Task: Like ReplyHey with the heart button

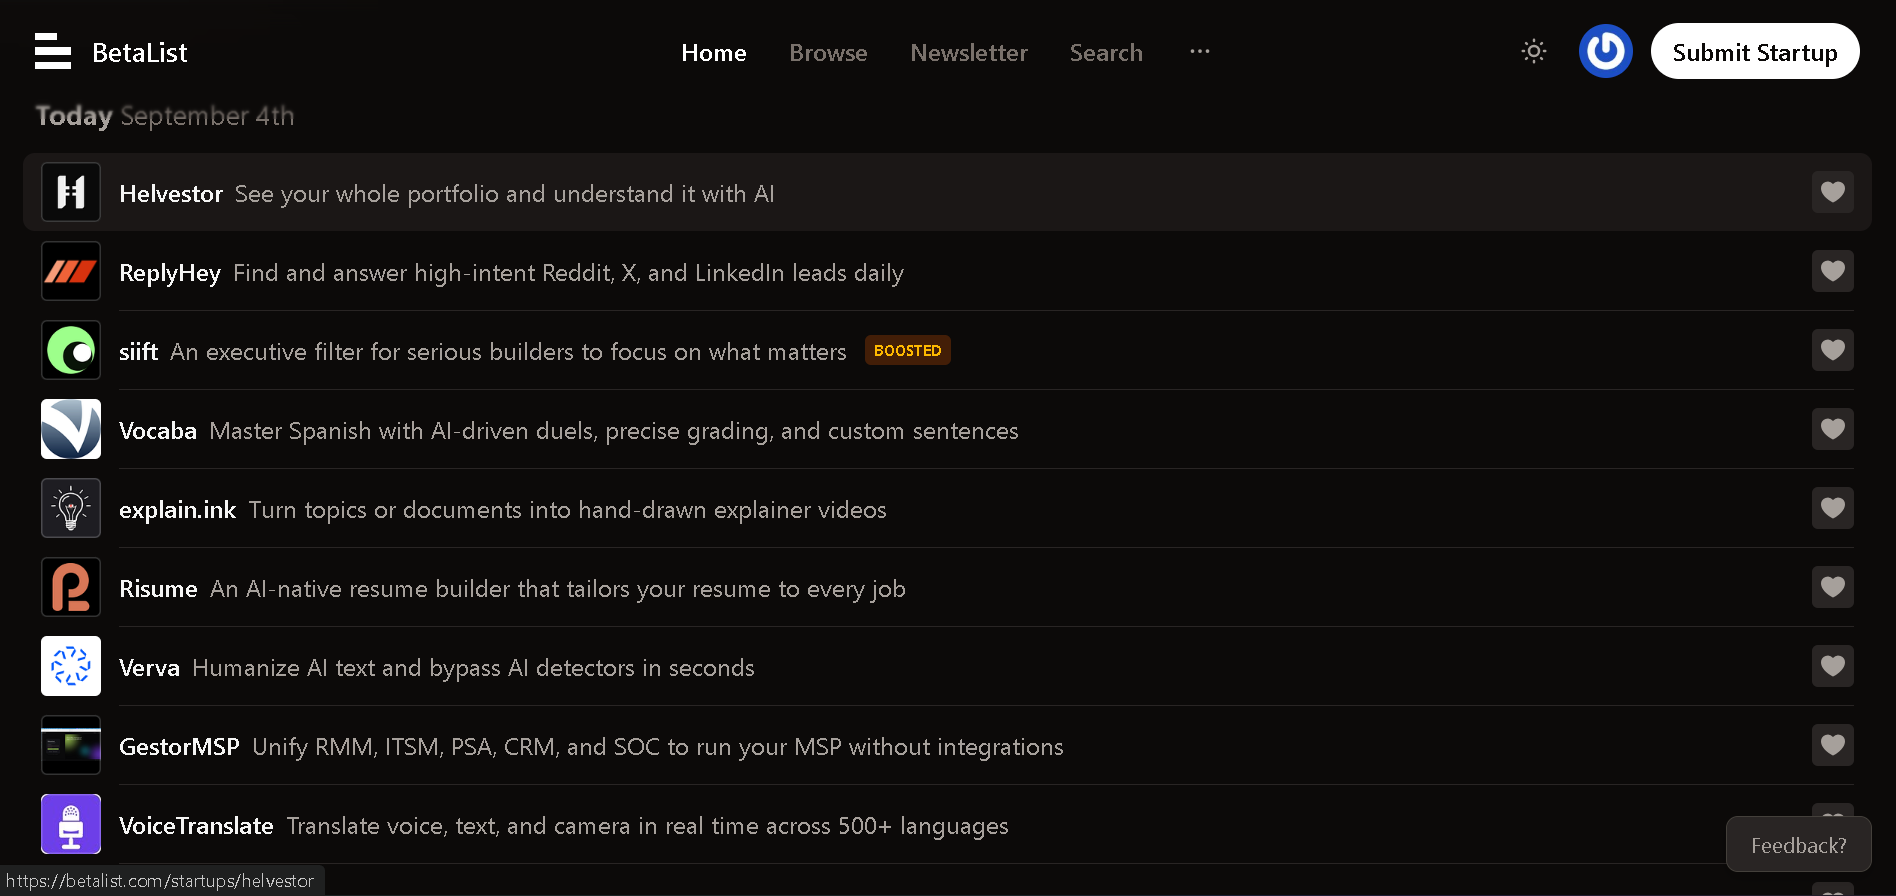Action: [x=1833, y=271]
